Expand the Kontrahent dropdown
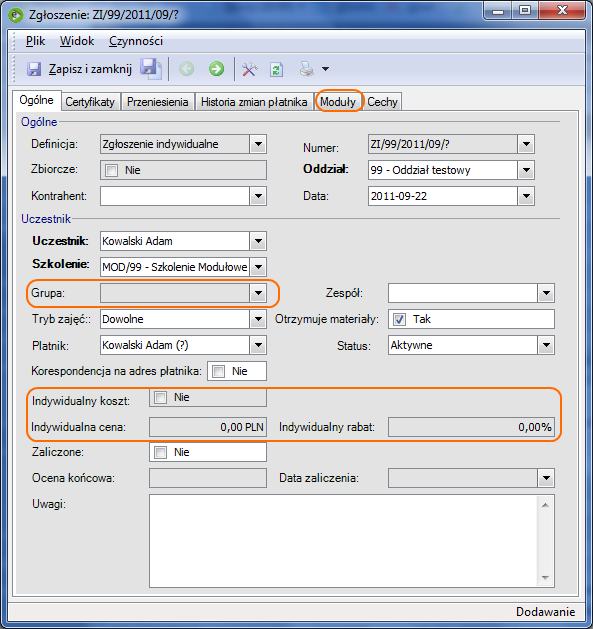593x629 pixels. (258, 196)
